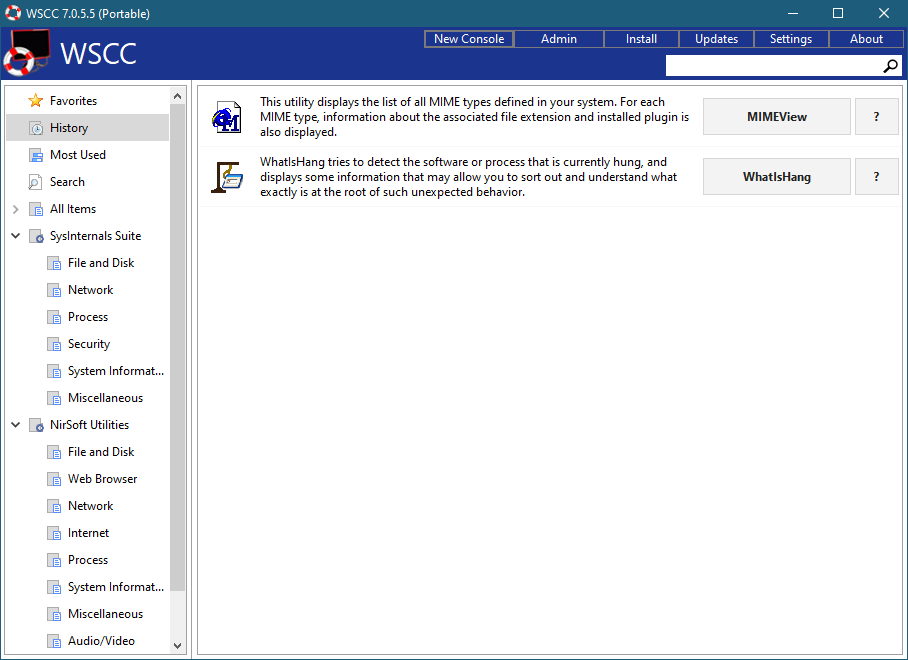The height and width of the screenshot is (660, 908).
Task: Collapse the SysInternals Suite tree node
Action: click(16, 236)
